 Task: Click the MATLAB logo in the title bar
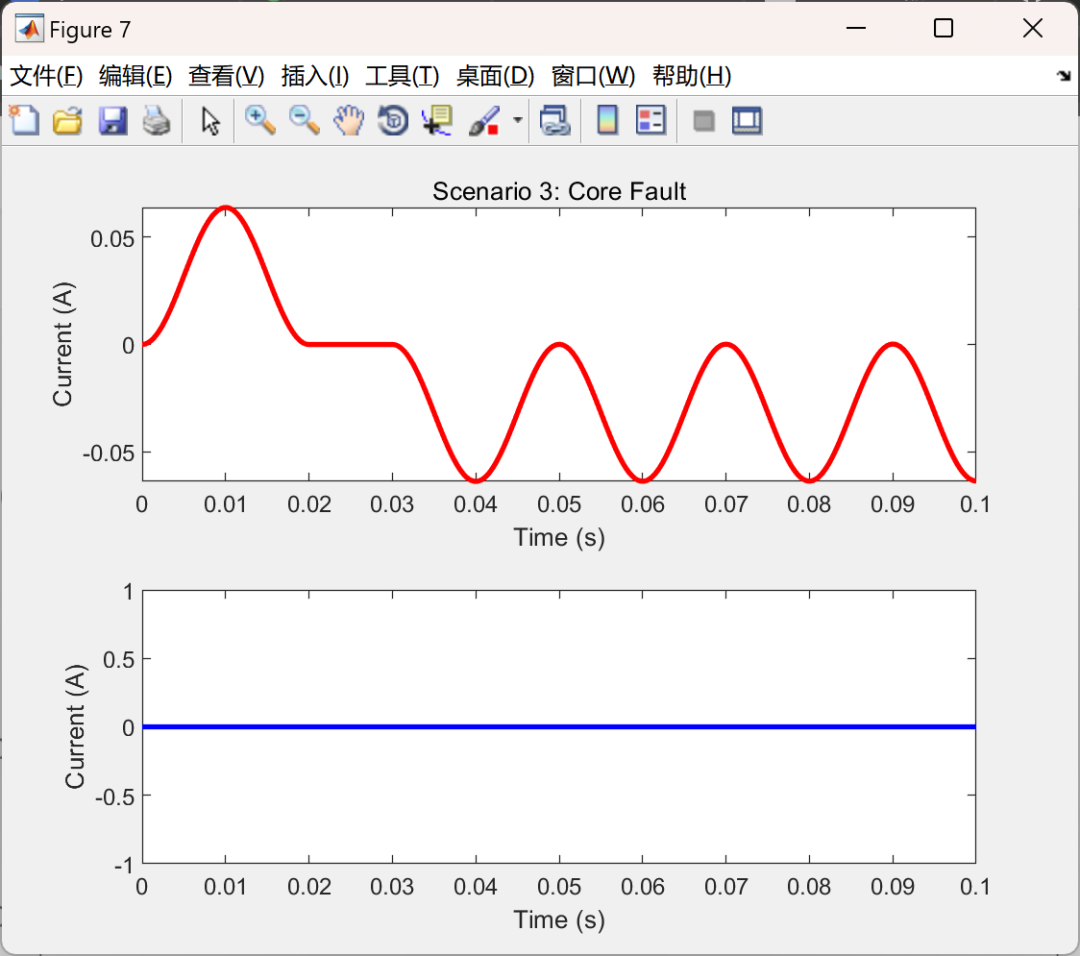(x=29, y=29)
